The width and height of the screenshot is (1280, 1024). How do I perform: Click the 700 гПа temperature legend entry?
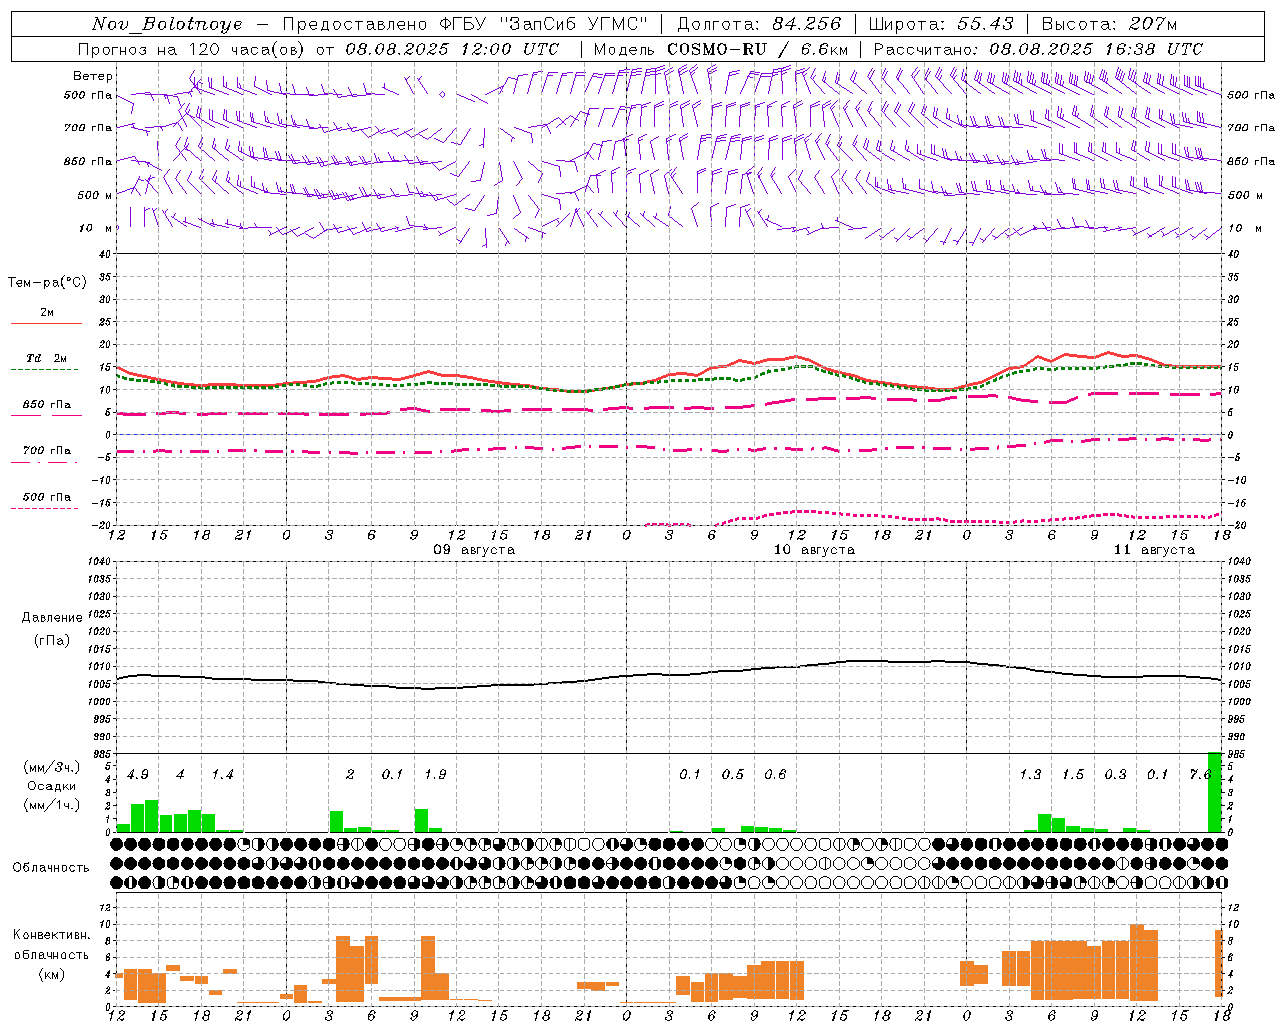pos(47,451)
